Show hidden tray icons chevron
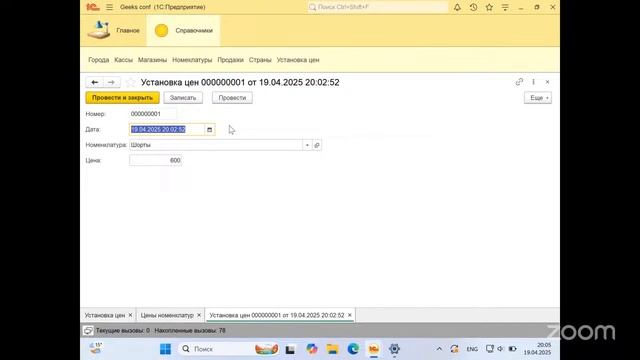The height and width of the screenshot is (360, 640). point(439,349)
